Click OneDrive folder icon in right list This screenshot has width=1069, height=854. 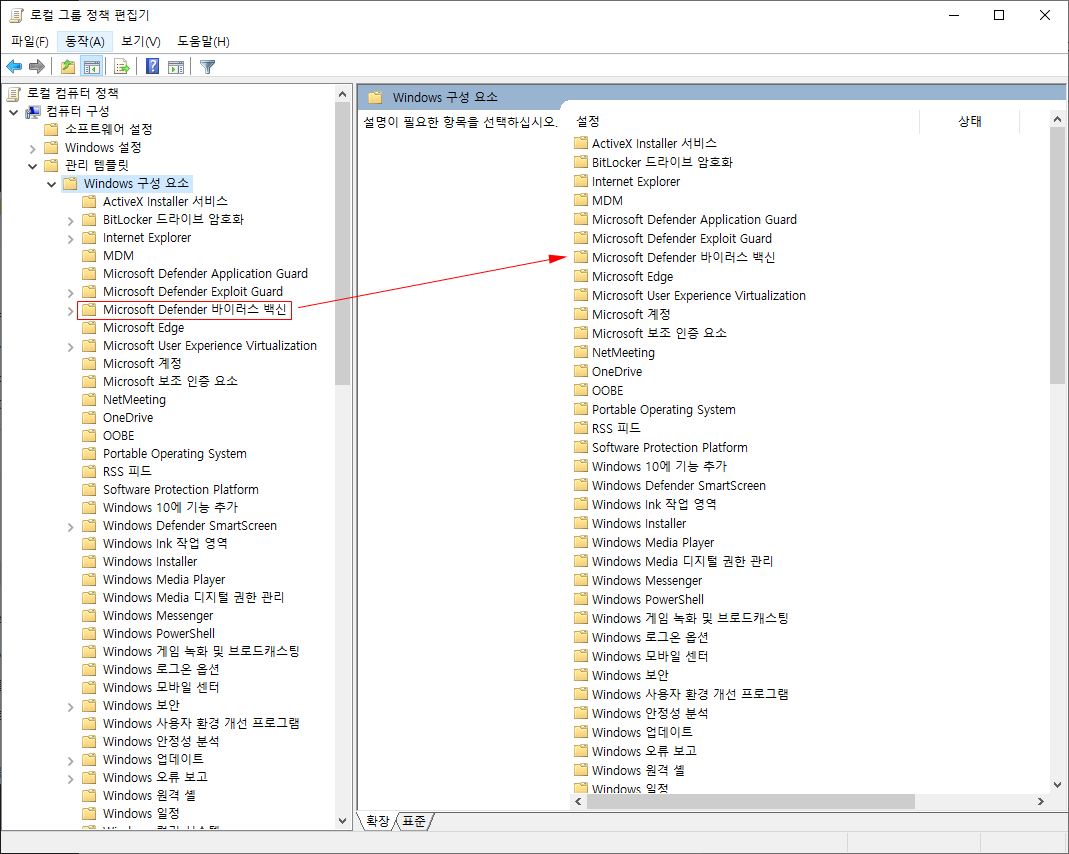click(581, 371)
